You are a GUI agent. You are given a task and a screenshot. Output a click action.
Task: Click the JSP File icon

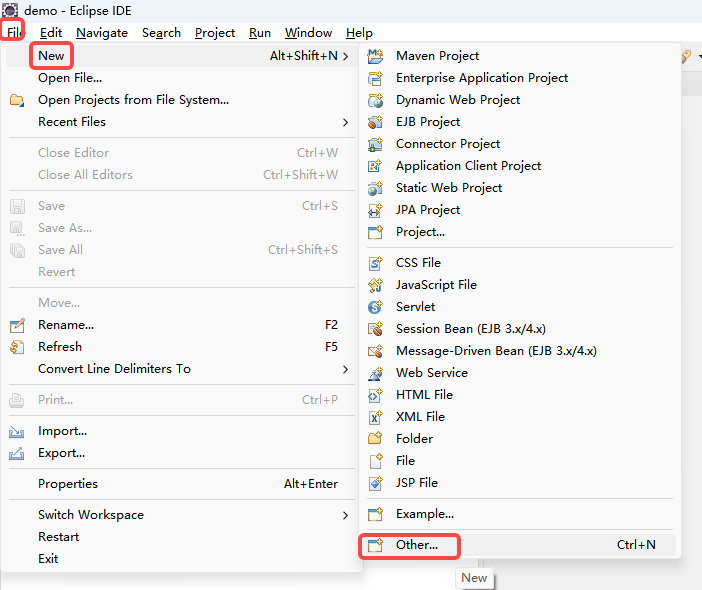(x=375, y=483)
